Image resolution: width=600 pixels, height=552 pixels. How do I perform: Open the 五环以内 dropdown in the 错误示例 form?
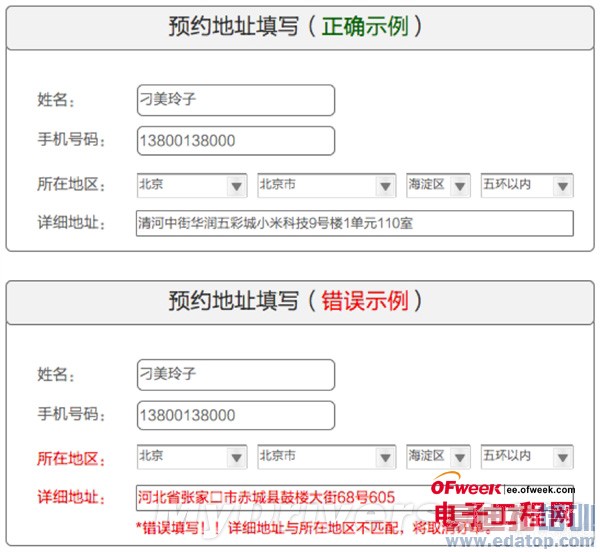[x=527, y=457]
